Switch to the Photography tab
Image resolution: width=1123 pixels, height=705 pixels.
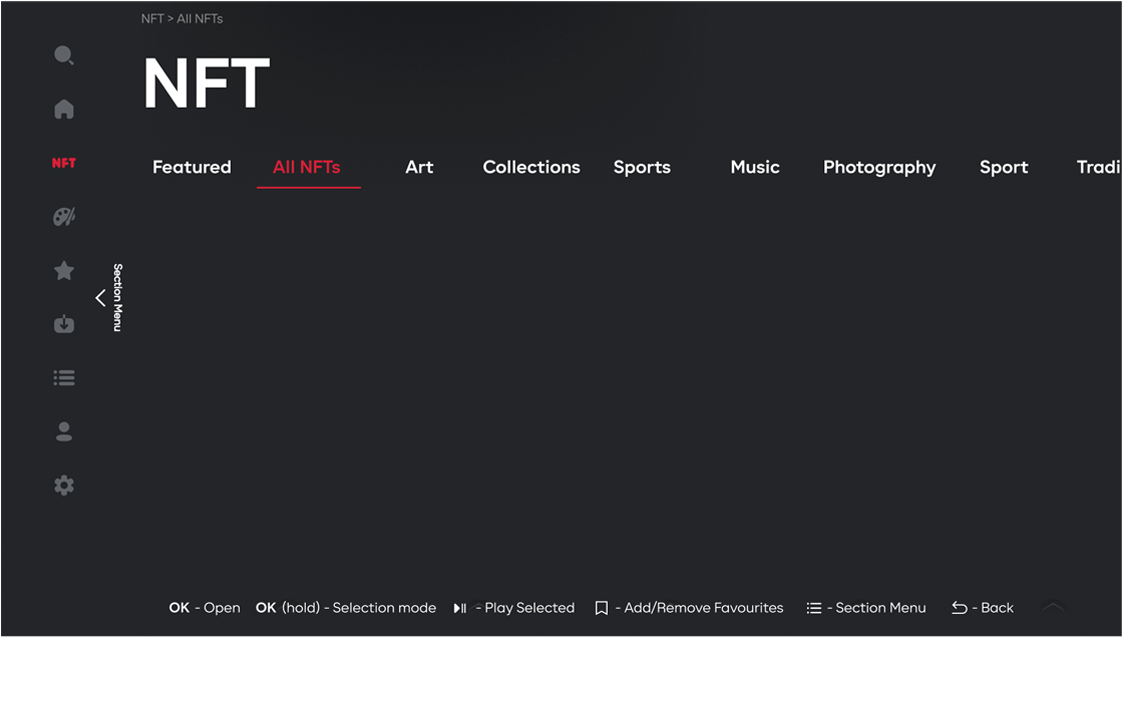coord(879,167)
